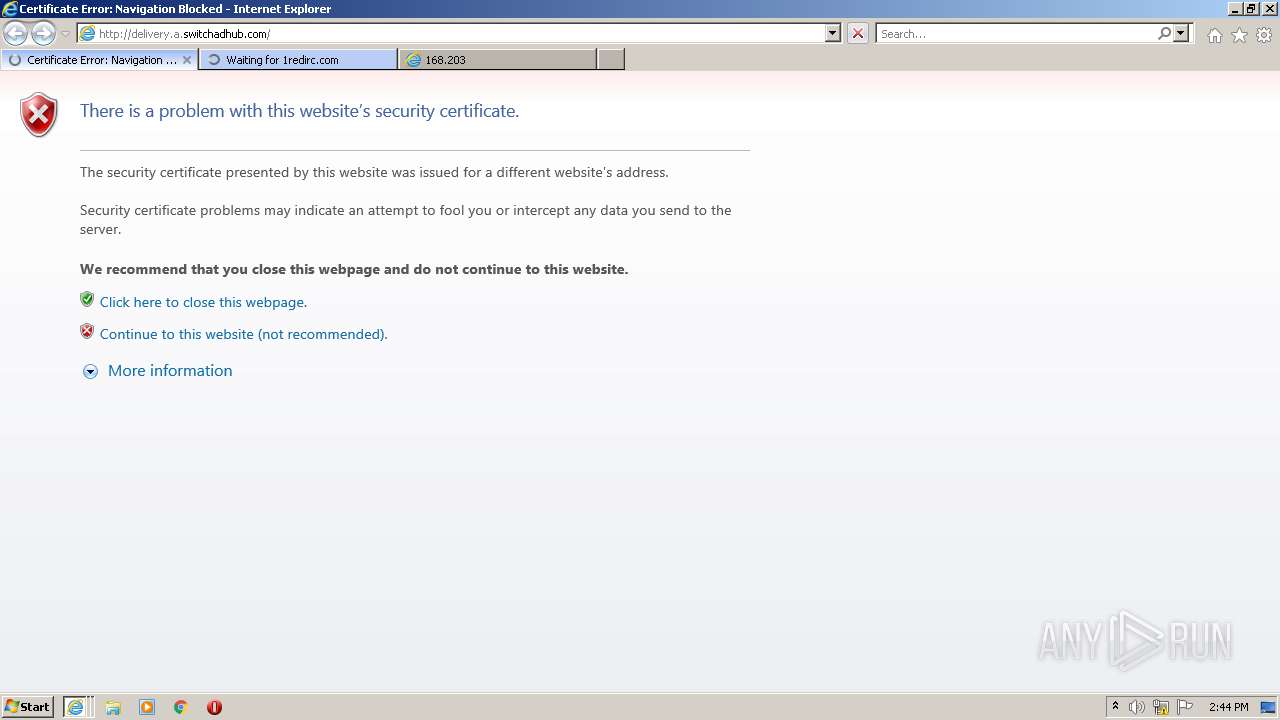Click the 2:44 PM clock
This screenshot has width=1280, height=720.
pos(1228,707)
